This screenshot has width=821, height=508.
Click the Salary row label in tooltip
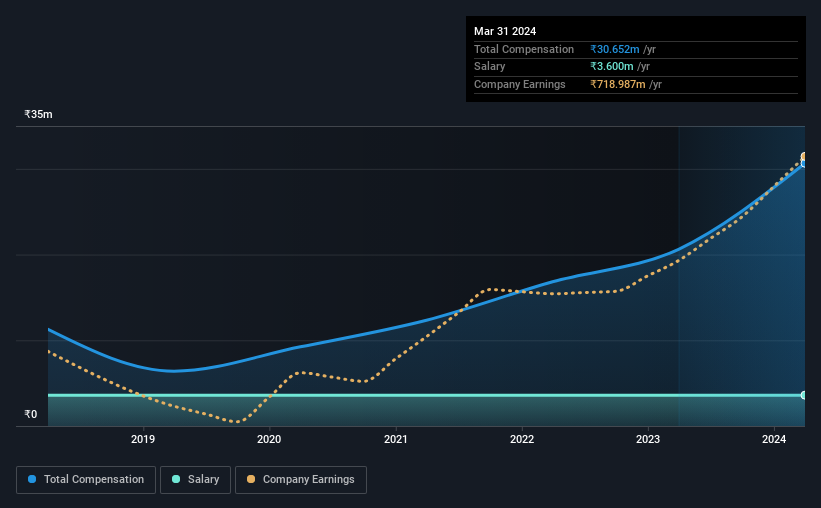tap(490, 67)
